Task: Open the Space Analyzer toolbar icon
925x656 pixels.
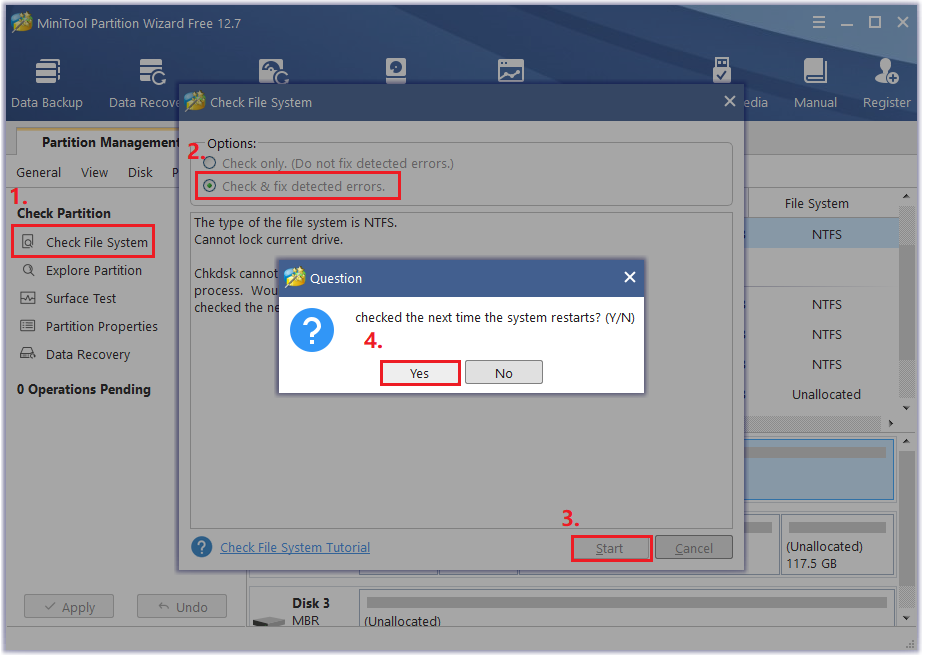Action: coord(510,71)
